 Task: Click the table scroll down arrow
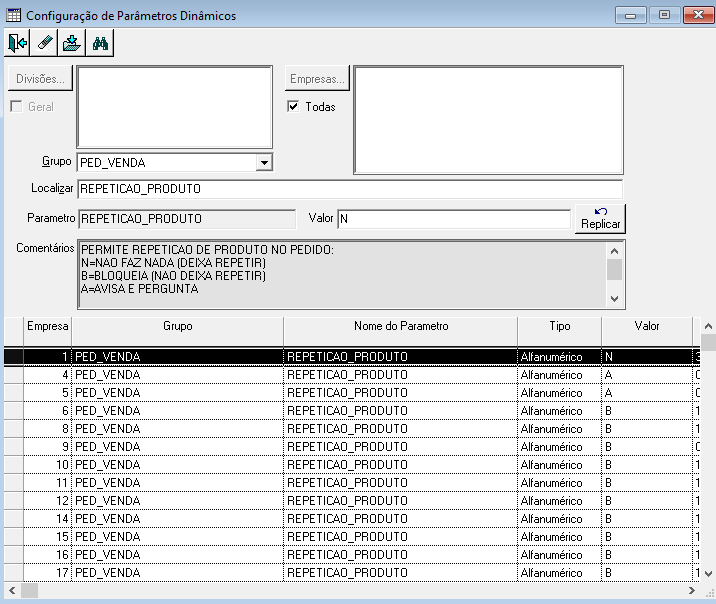point(708,573)
